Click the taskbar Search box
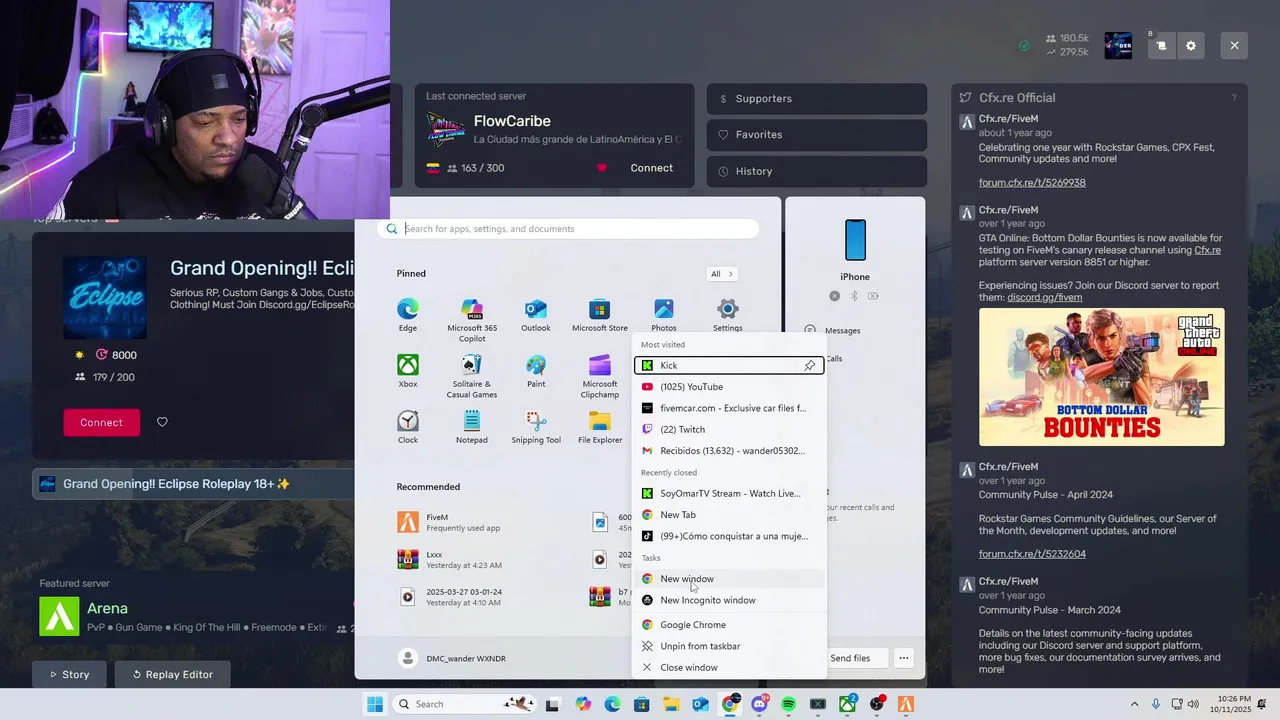Image resolution: width=1280 pixels, height=720 pixels. pos(463,704)
